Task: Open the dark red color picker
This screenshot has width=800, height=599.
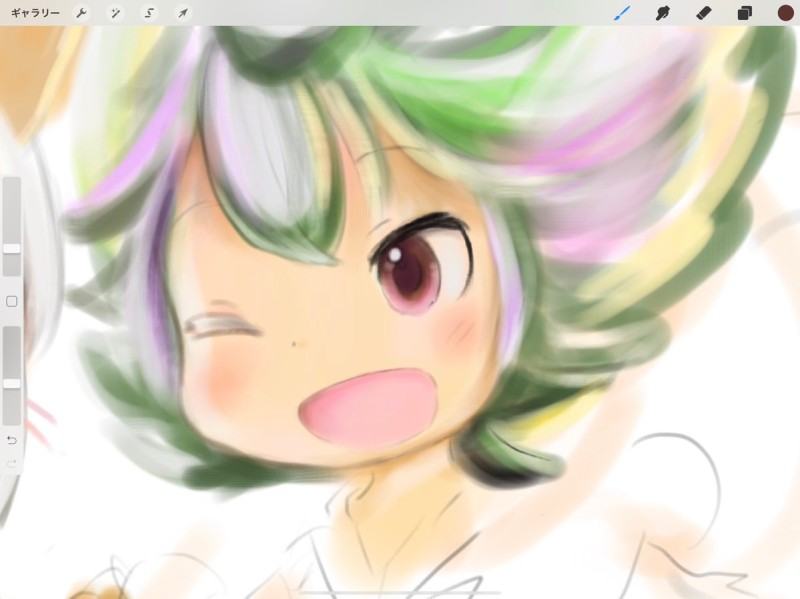Action: tap(785, 13)
